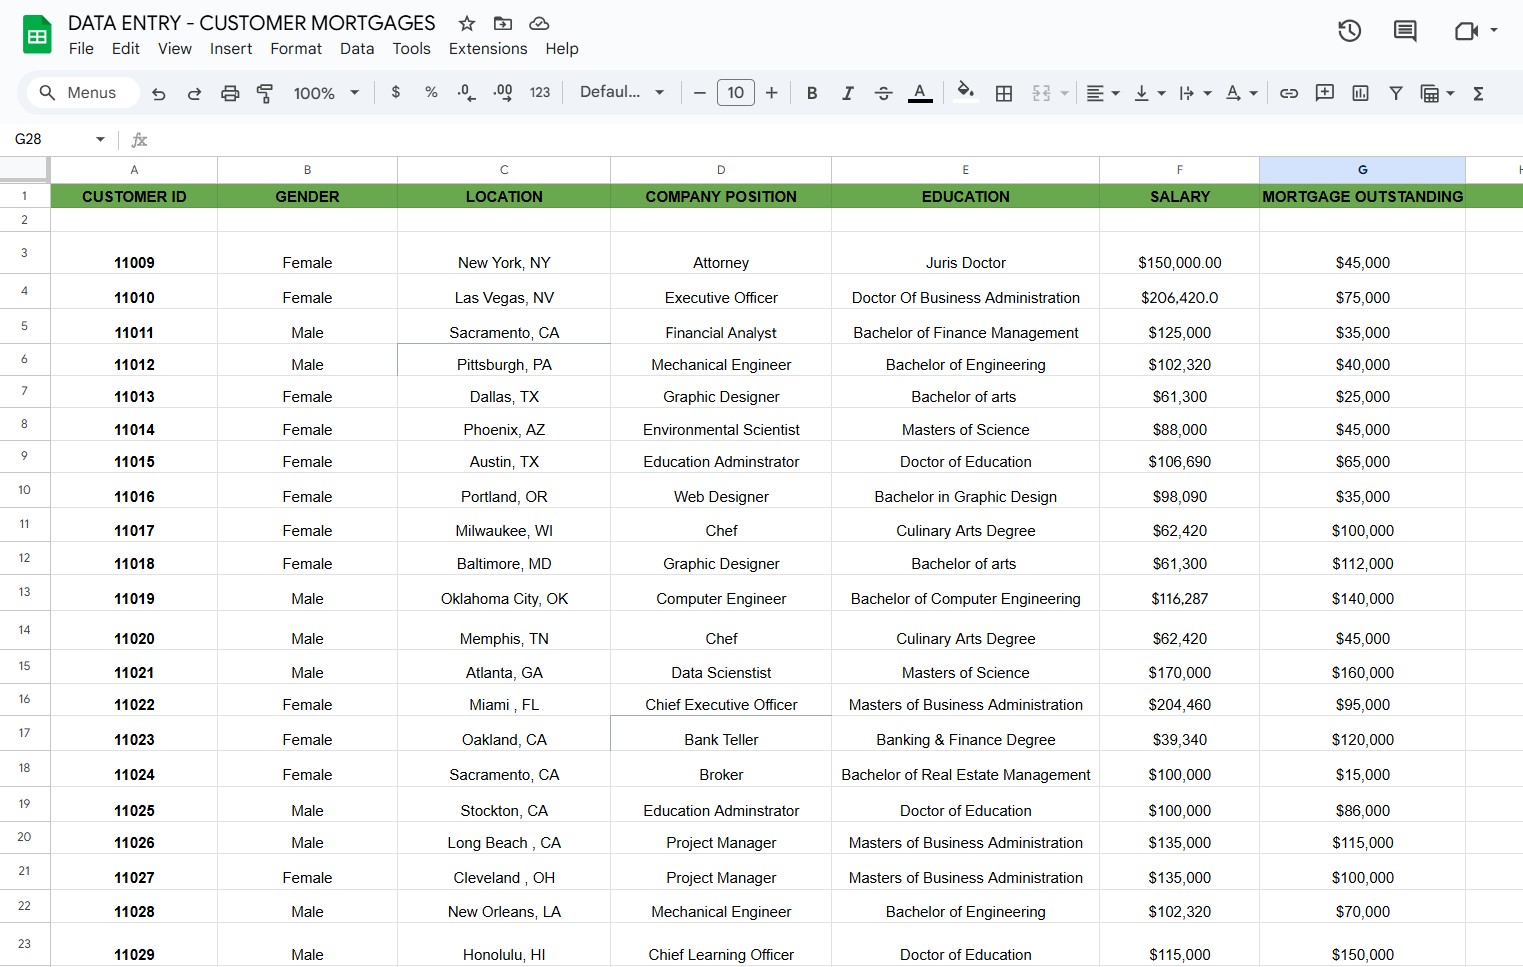
Task: Open the 100% zoom dropdown
Action: pyautogui.click(x=326, y=93)
